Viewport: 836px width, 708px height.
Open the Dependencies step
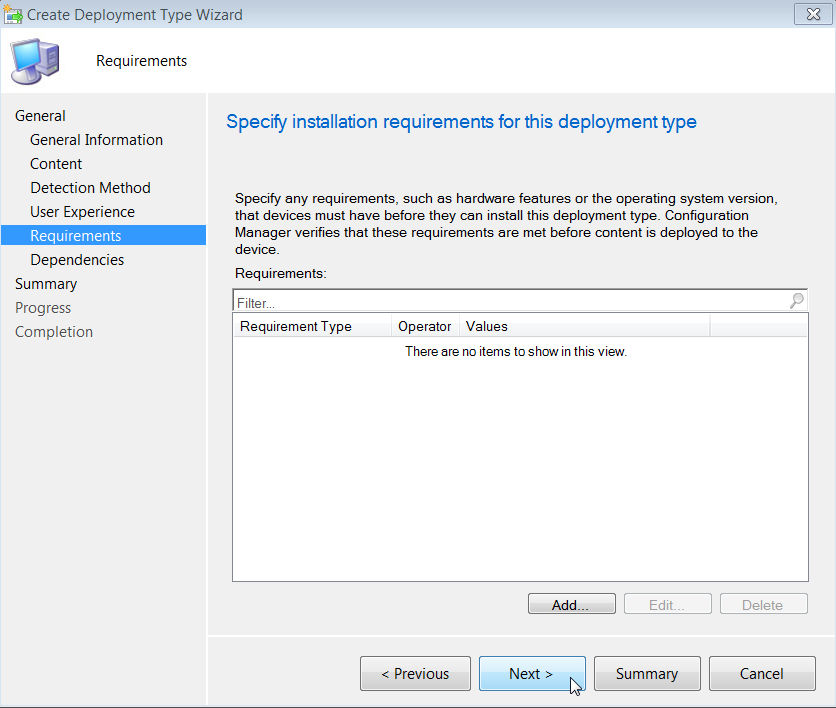[77, 259]
